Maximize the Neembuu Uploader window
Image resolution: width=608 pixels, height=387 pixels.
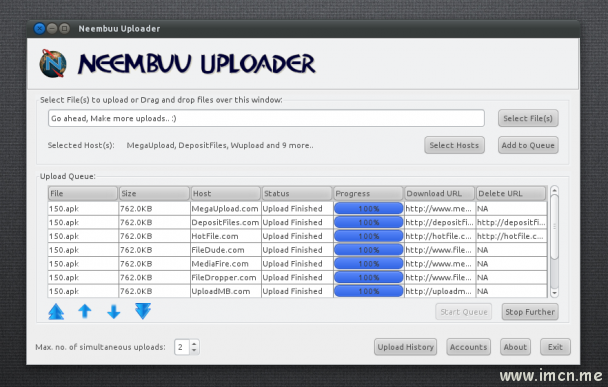coord(65,28)
